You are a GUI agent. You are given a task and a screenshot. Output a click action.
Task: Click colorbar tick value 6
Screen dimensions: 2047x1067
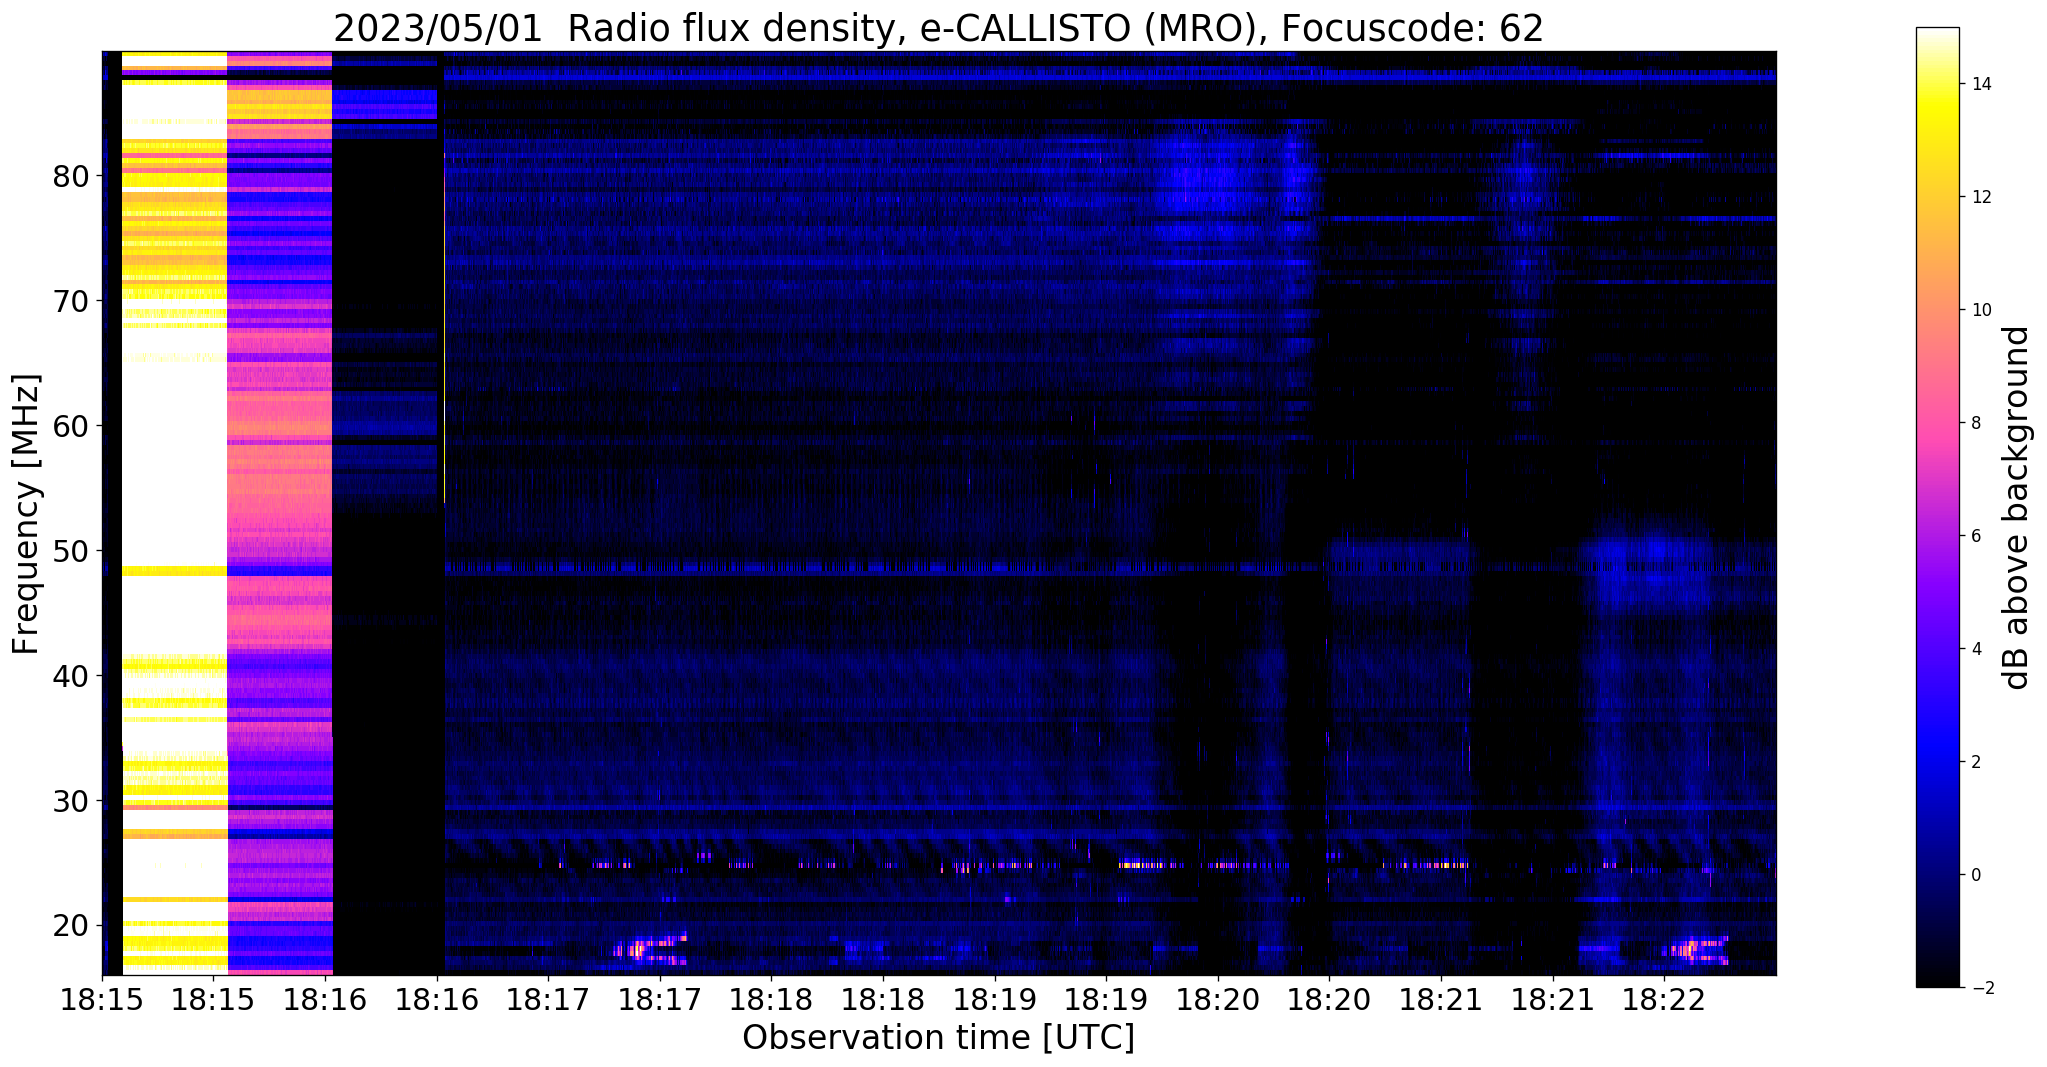(x=1975, y=536)
